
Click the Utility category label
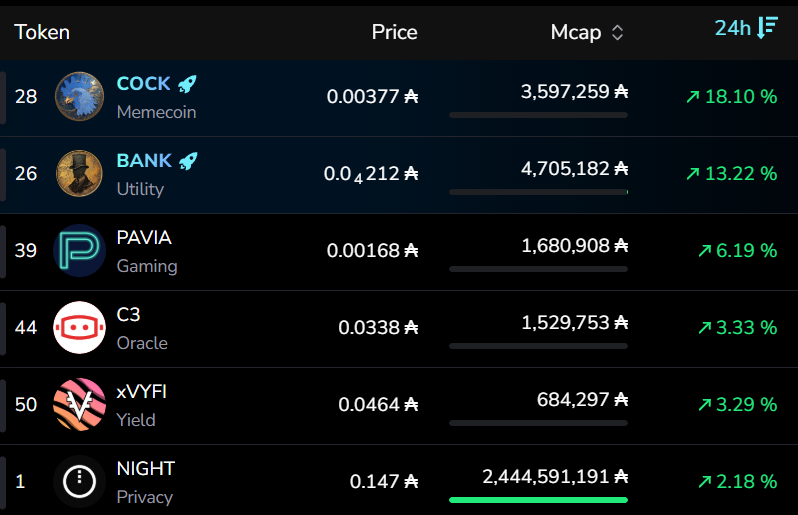(x=140, y=189)
